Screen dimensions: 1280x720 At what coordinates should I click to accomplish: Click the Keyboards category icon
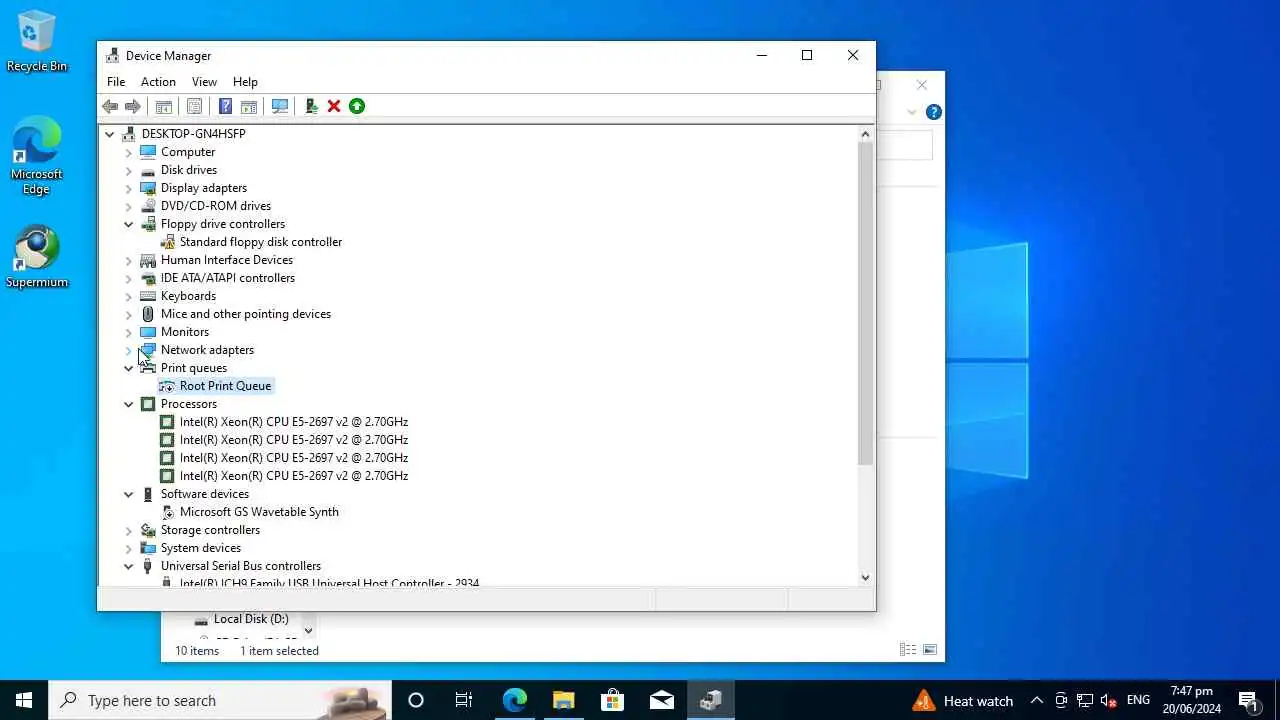148,296
